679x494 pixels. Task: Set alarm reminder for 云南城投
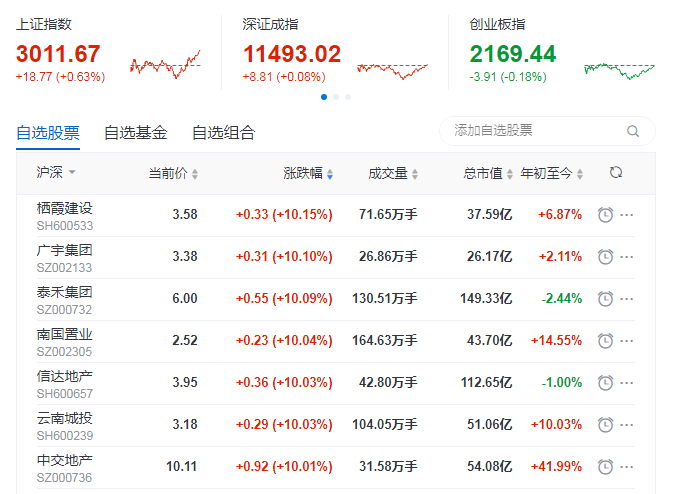[x=605, y=425]
